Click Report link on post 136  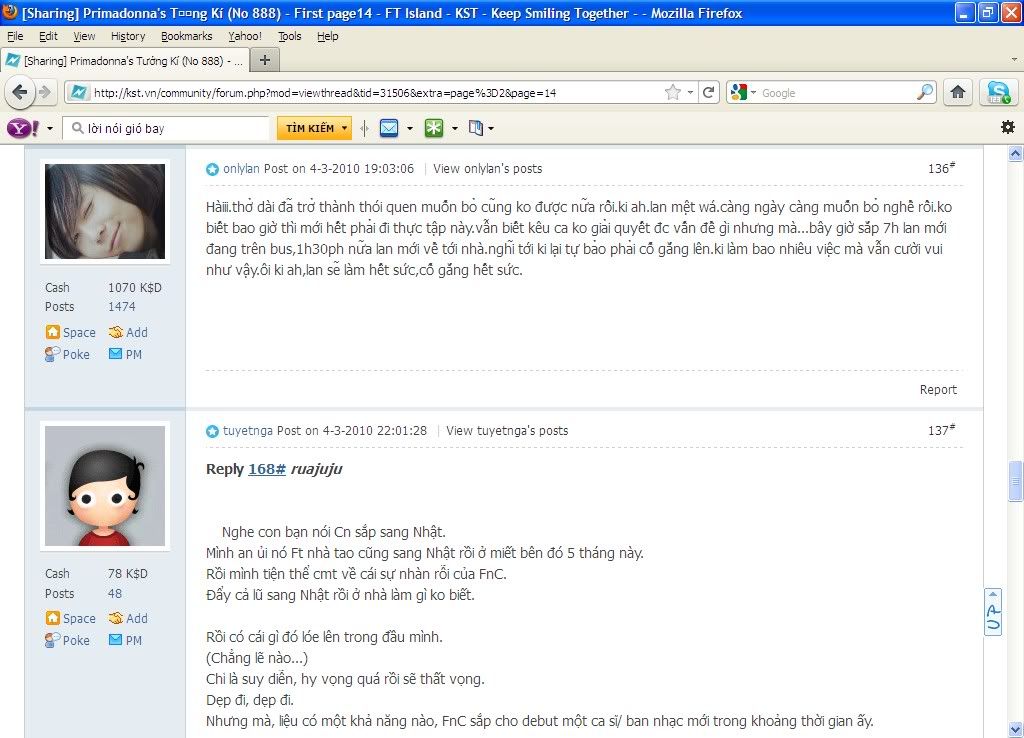click(938, 389)
